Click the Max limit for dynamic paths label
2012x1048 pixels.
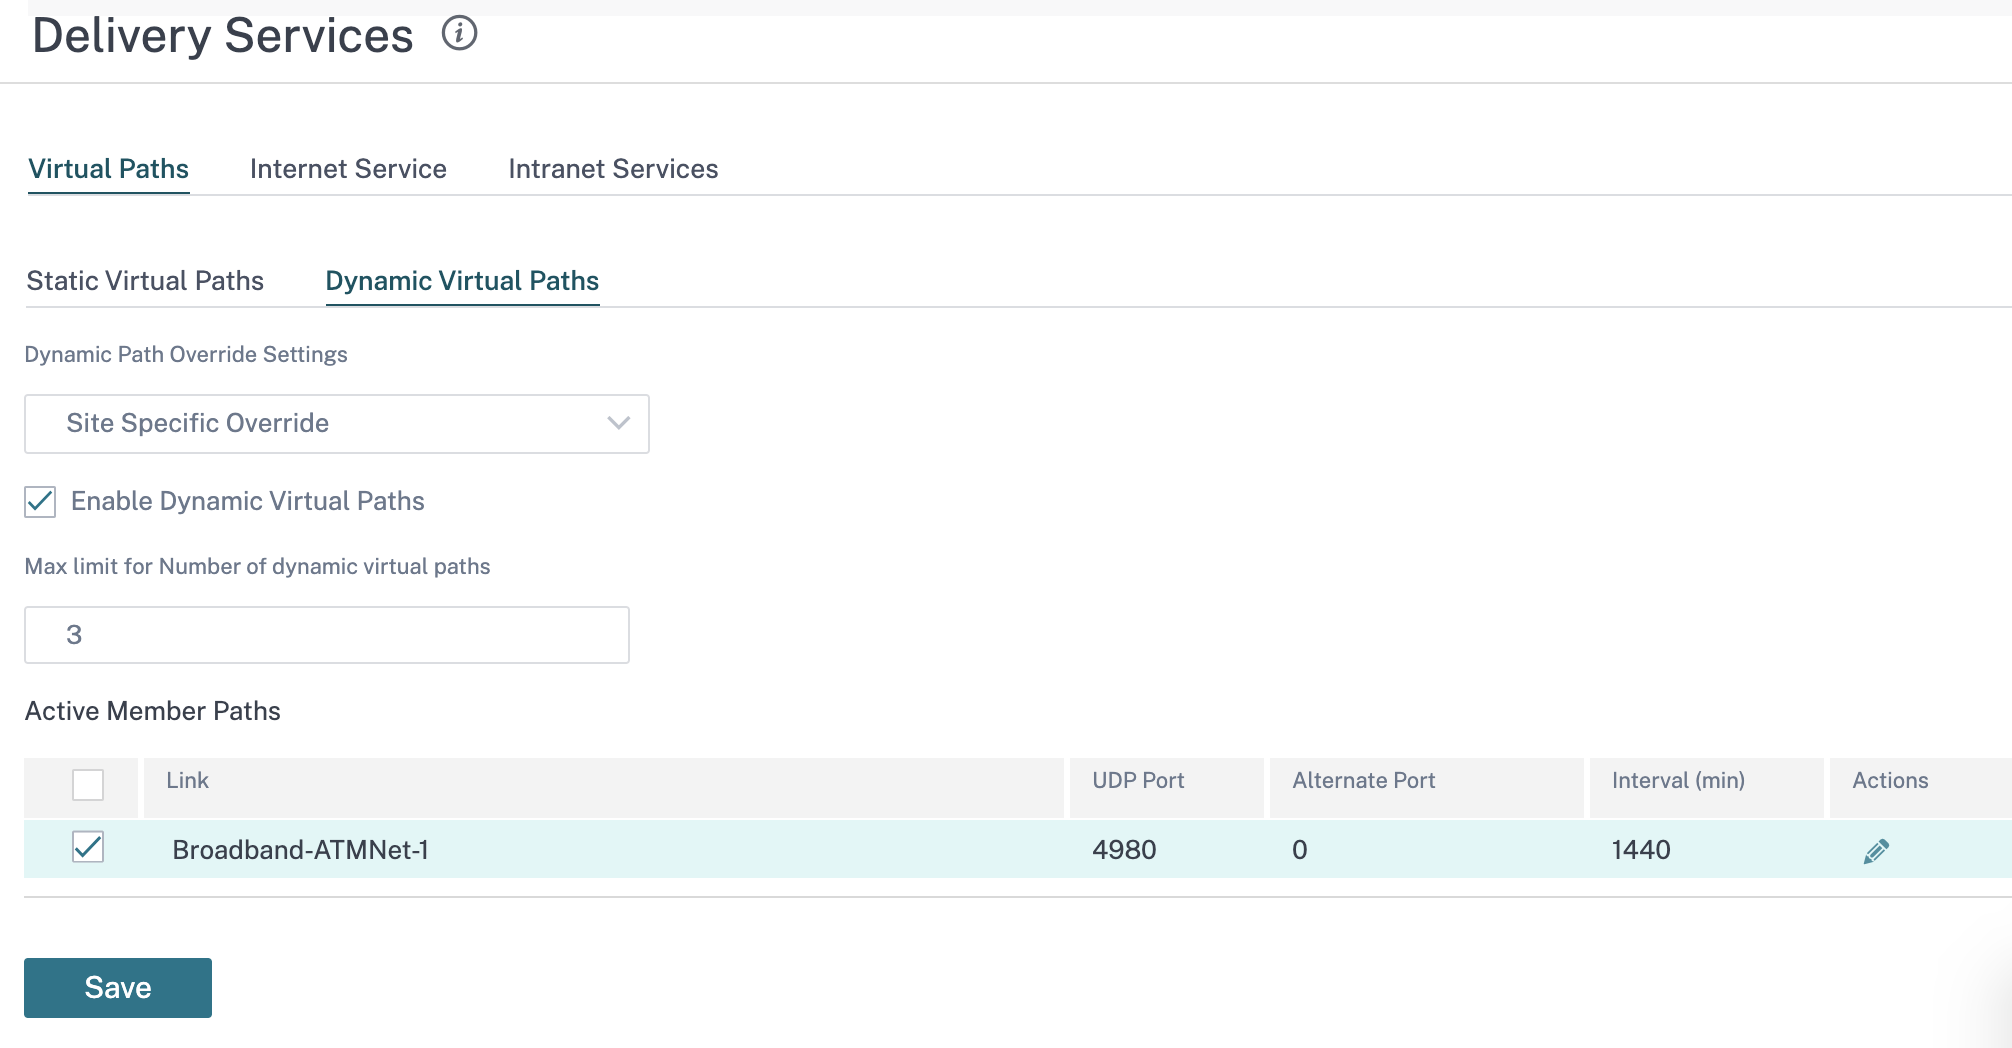(257, 567)
